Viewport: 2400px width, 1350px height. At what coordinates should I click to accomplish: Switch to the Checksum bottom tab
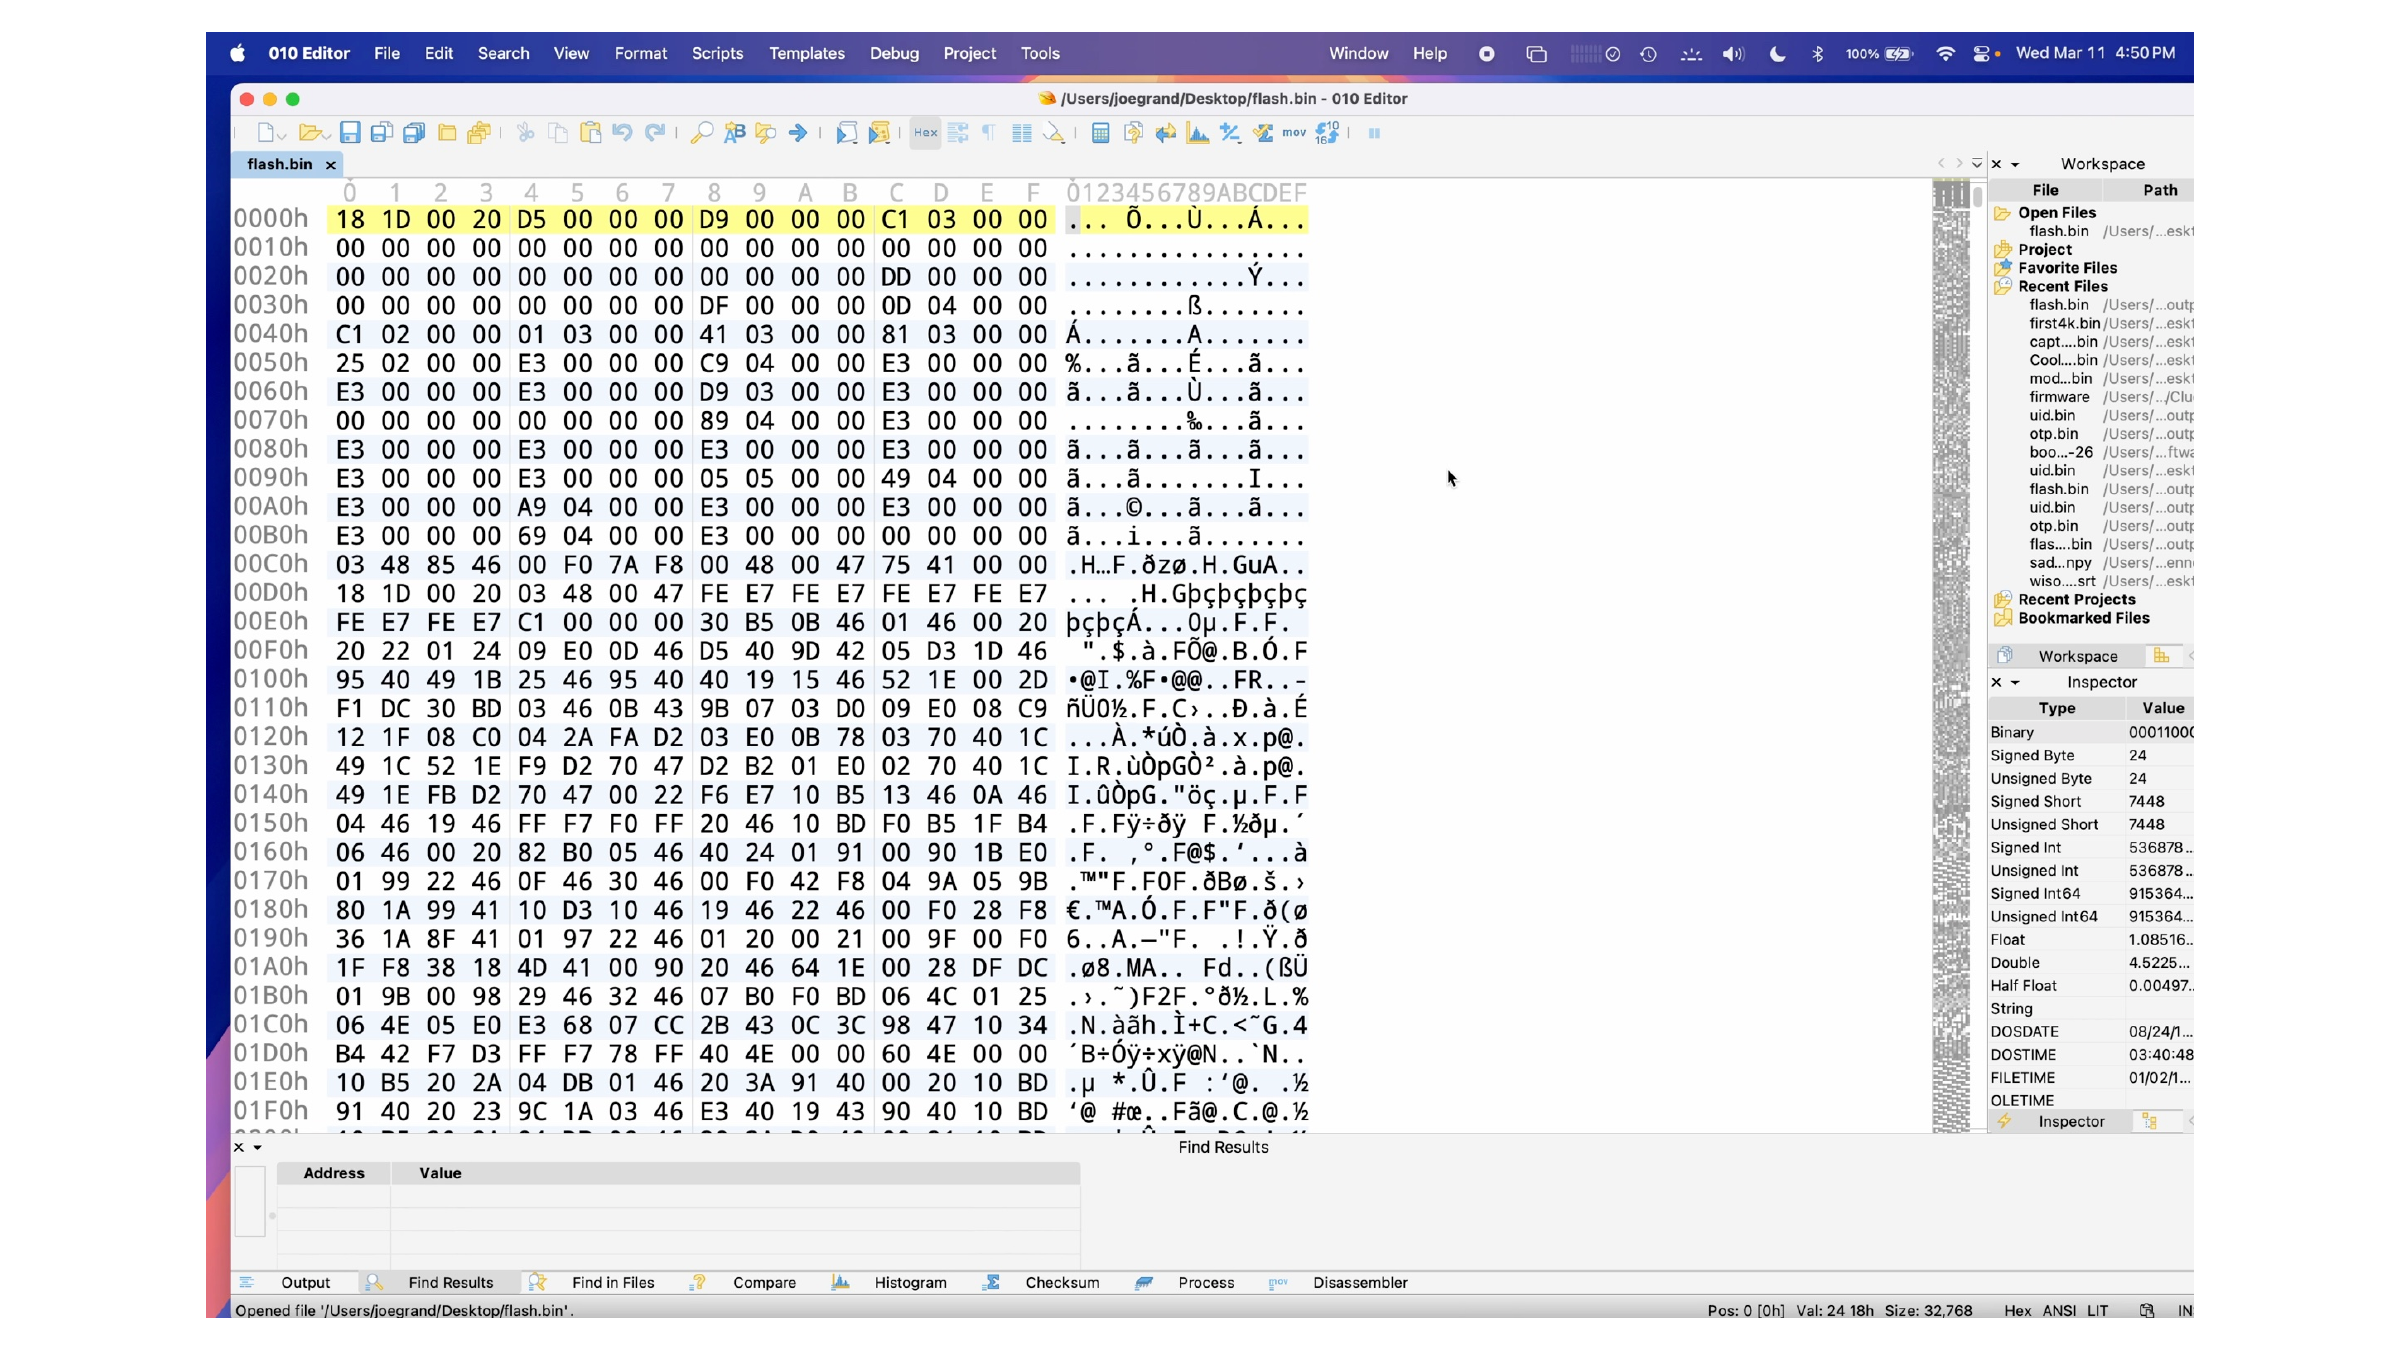point(1062,1283)
